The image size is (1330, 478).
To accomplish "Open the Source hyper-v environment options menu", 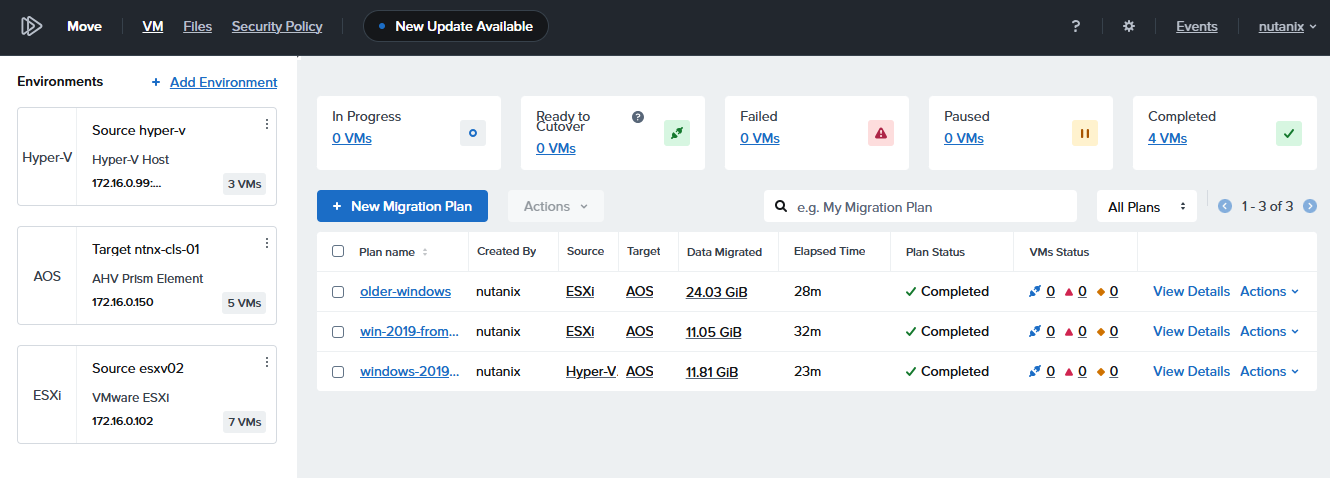I will click(266, 124).
